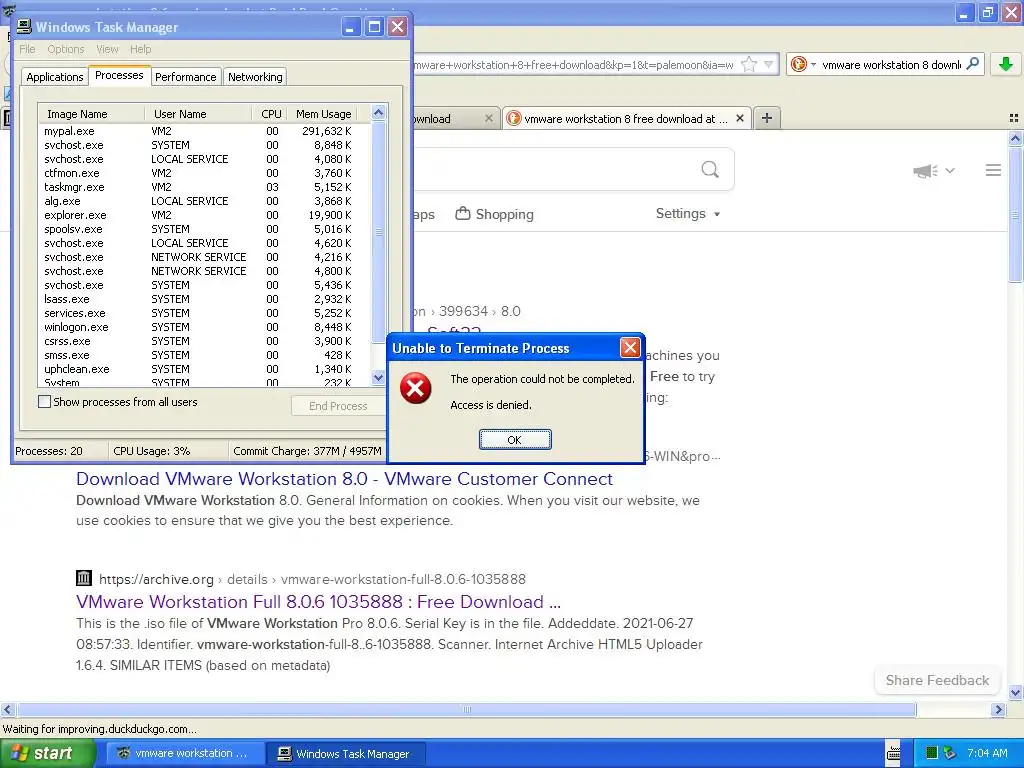Click the End Process button
The image size is (1024, 768).
[x=338, y=406]
